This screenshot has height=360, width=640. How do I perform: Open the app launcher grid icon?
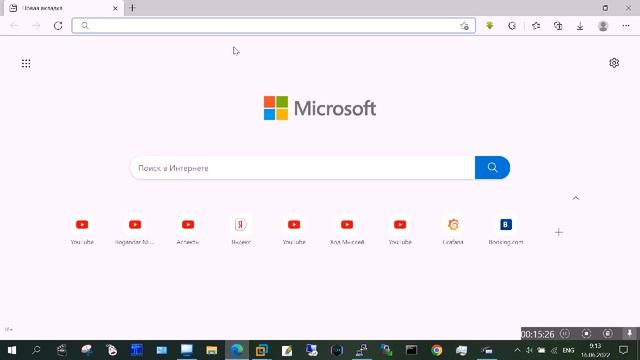[x=26, y=63]
